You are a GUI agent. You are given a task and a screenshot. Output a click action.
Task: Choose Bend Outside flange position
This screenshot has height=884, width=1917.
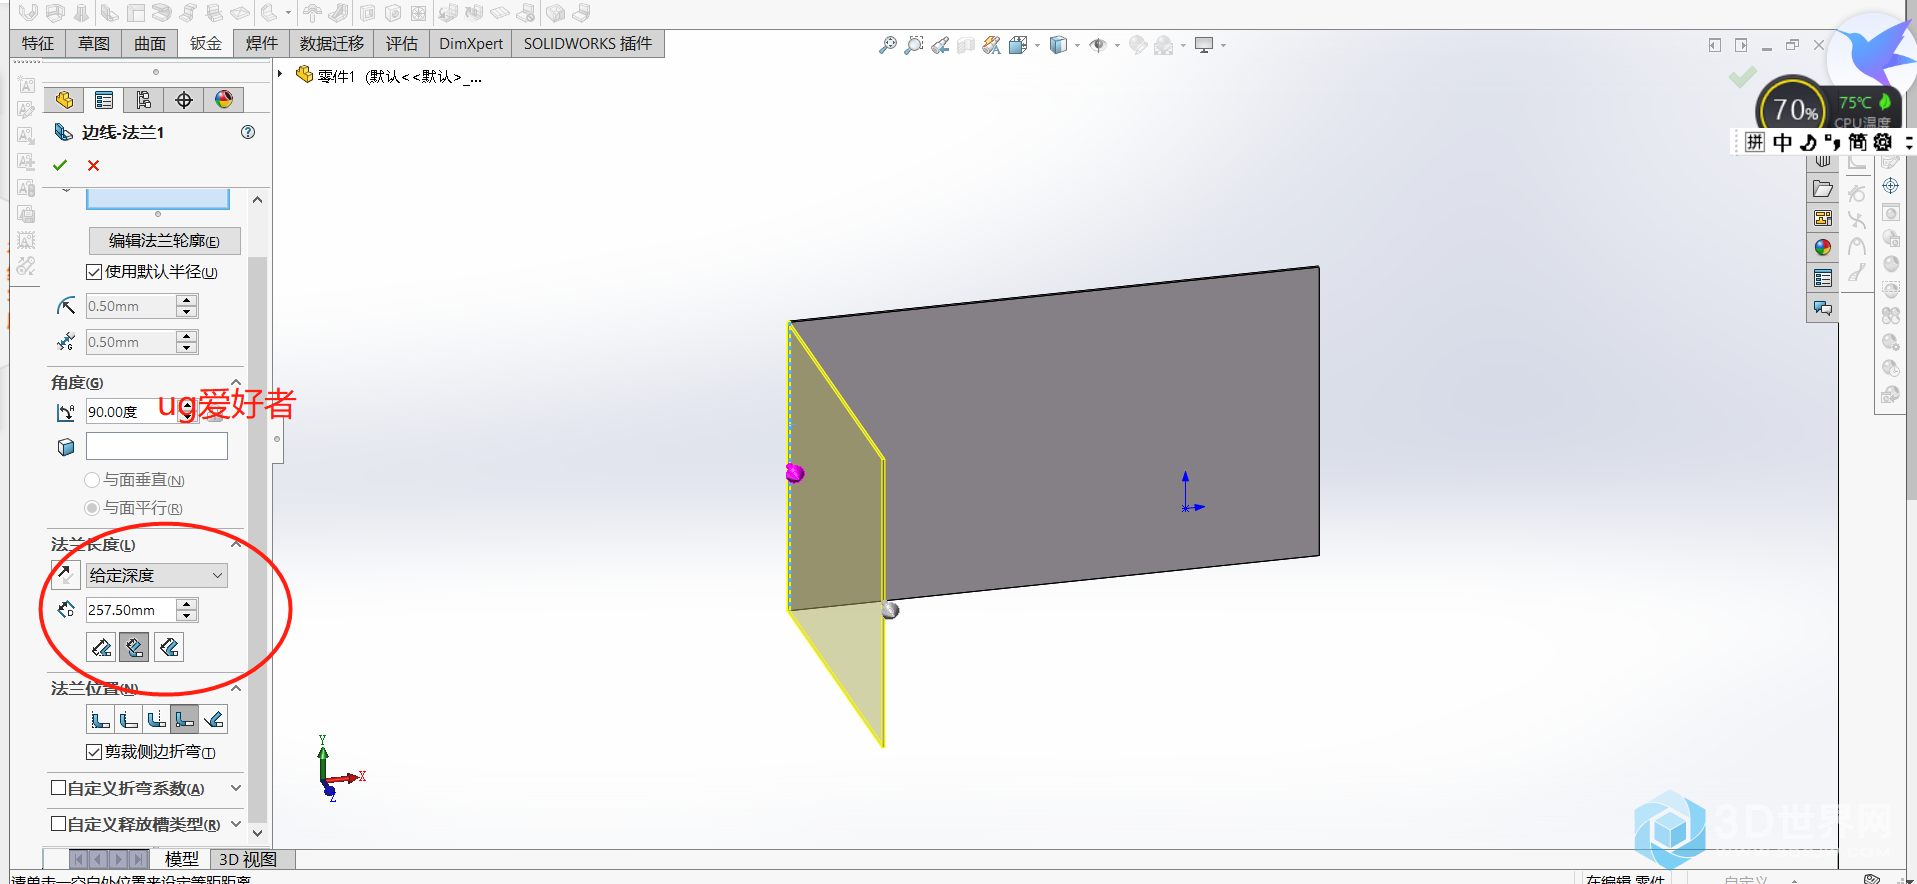[156, 719]
